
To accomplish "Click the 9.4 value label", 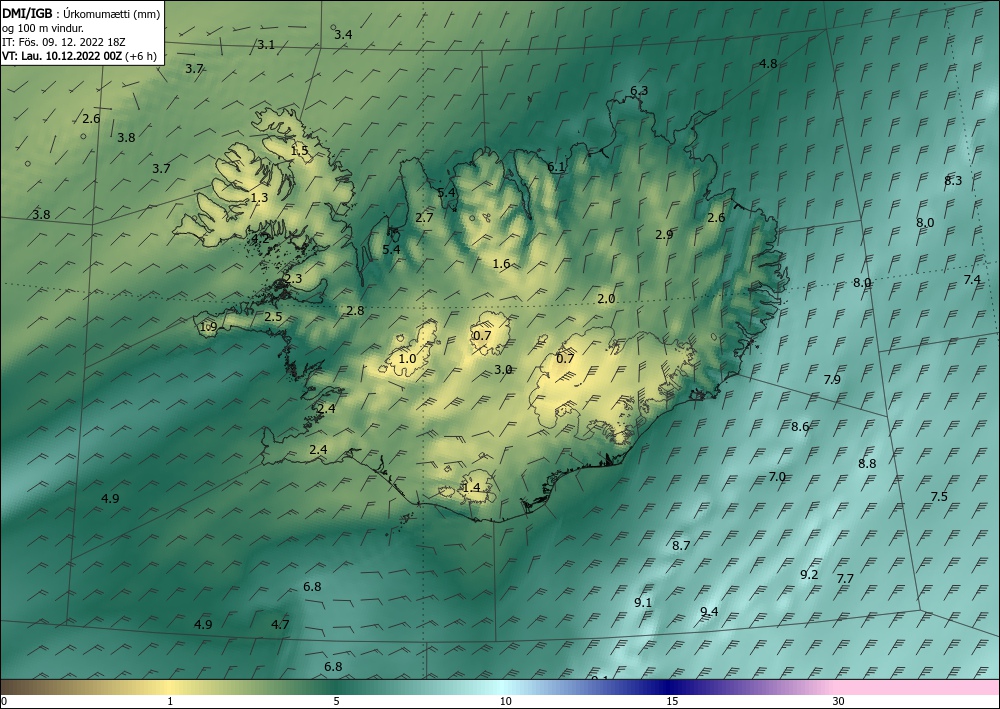I will 709,611.
